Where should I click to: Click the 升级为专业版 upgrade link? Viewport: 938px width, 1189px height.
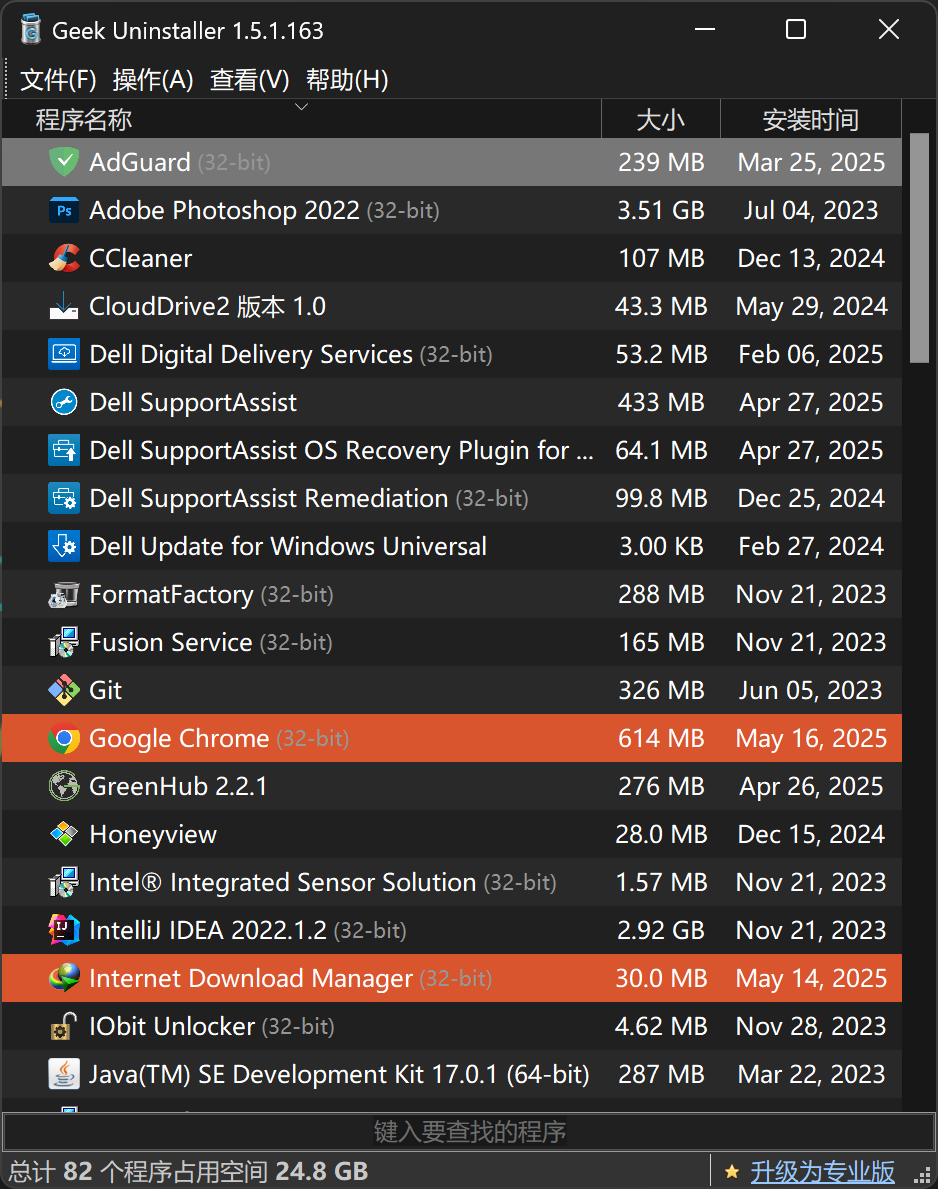coord(822,1172)
